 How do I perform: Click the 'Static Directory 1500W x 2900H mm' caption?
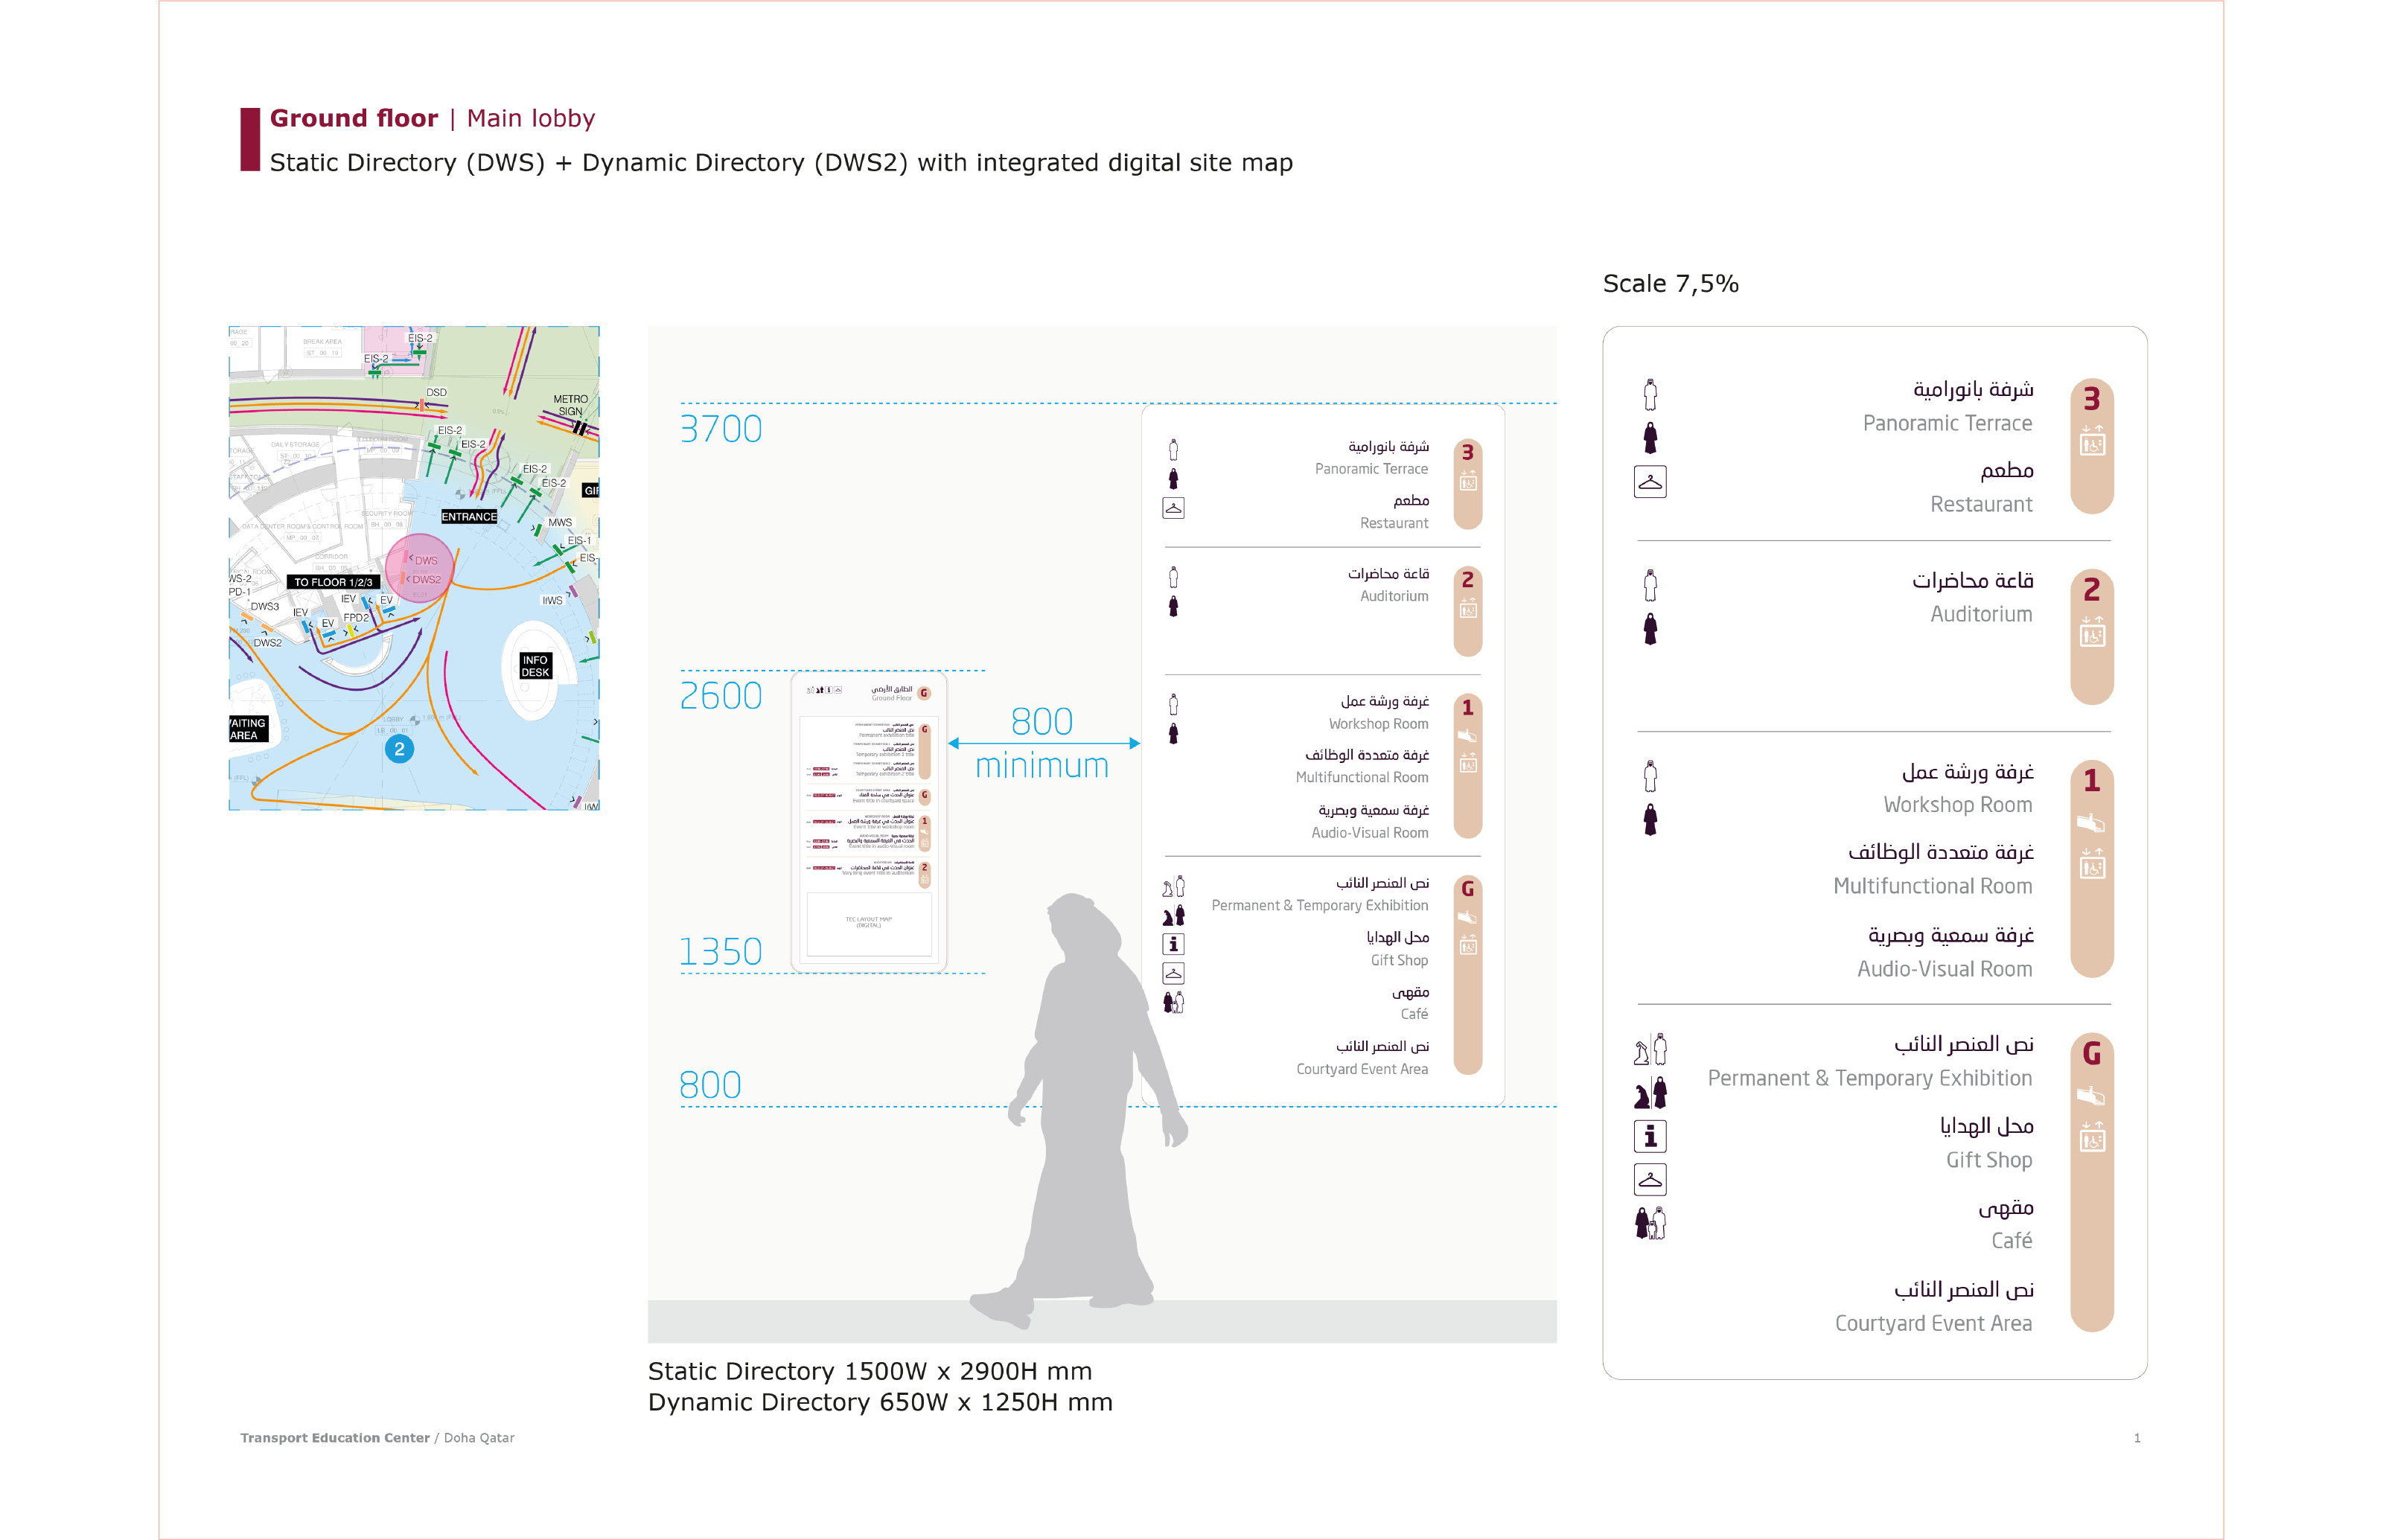[x=870, y=1372]
